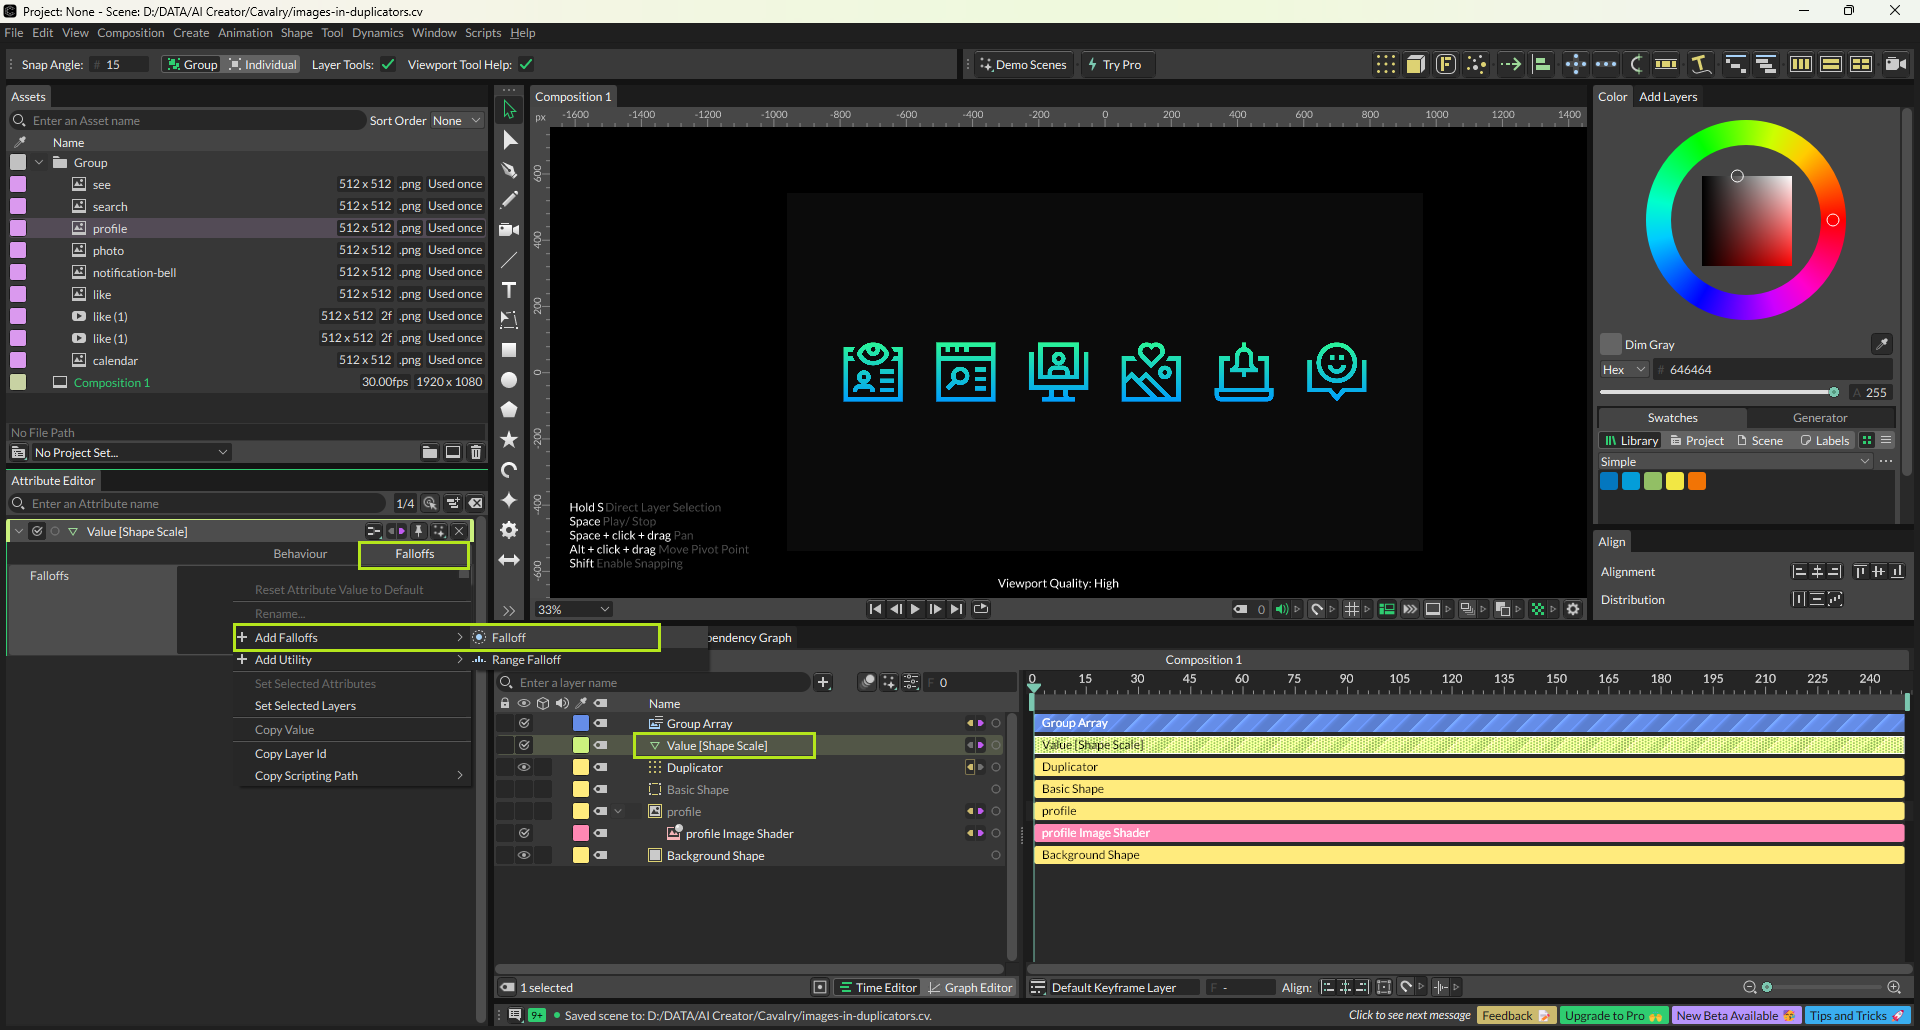Click the Demo Scenes button
1920x1030 pixels.
(1023, 65)
